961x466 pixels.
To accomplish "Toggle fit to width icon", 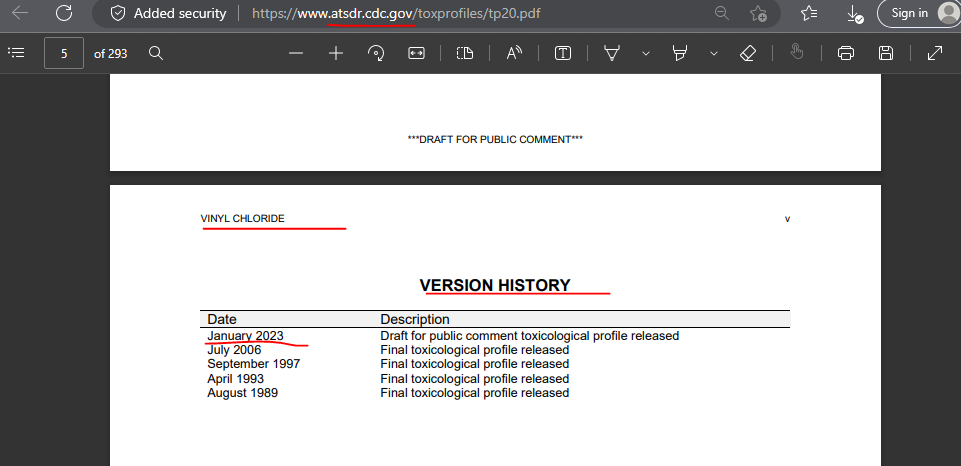I will [416, 53].
